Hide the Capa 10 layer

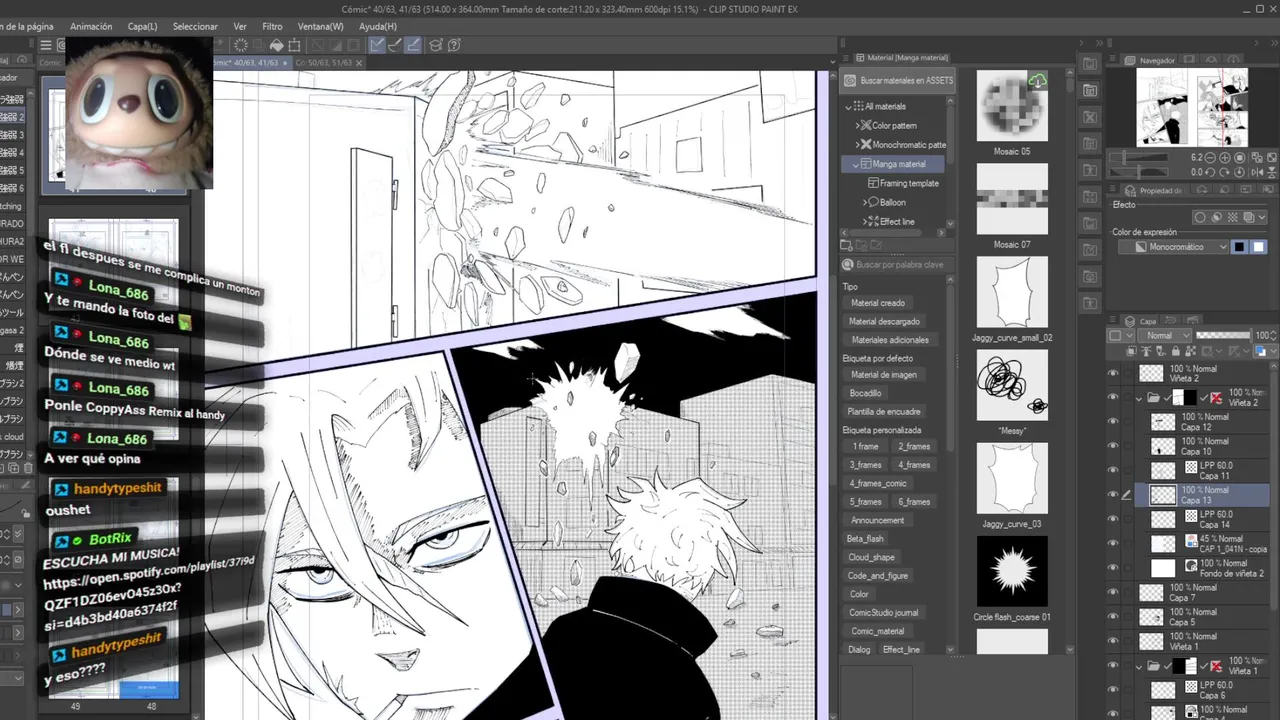pyautogui.click(x=1113, y=446)
